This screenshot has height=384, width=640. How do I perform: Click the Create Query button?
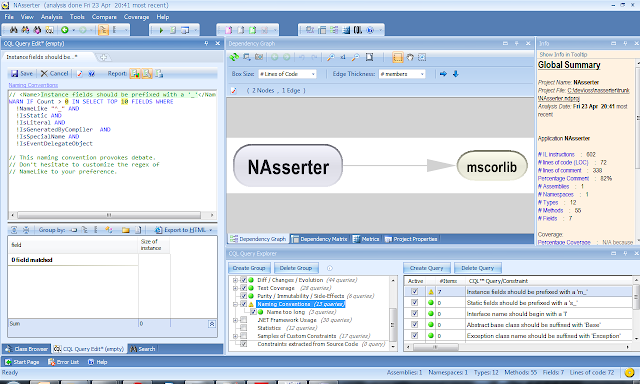[x=427, y=268]
